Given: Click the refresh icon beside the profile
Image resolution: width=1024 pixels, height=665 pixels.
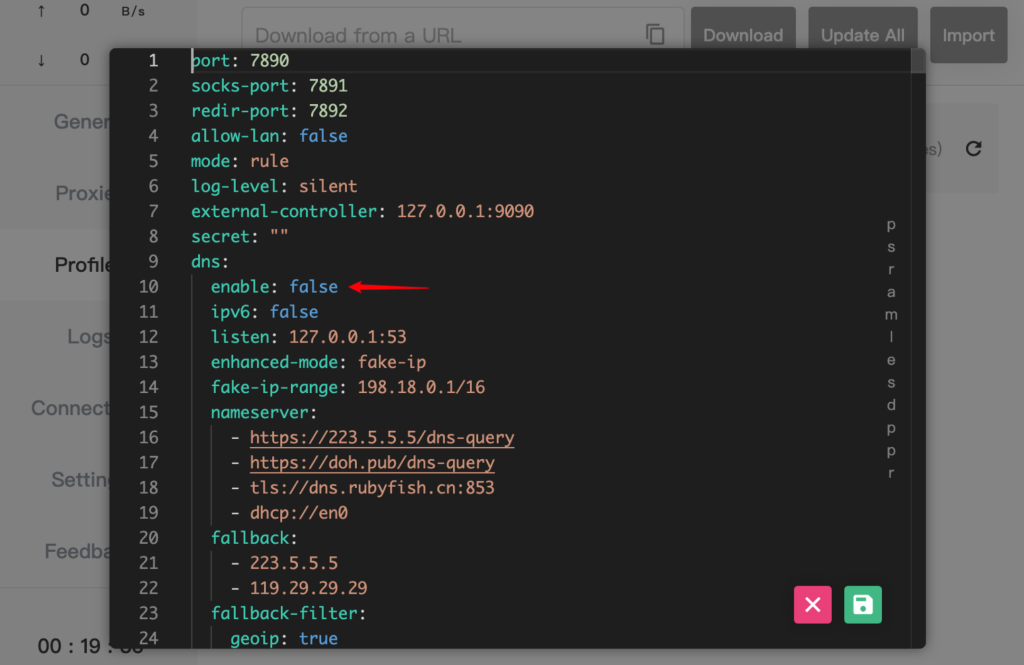Looking at the screenshot, I should (x=973, y=149).
